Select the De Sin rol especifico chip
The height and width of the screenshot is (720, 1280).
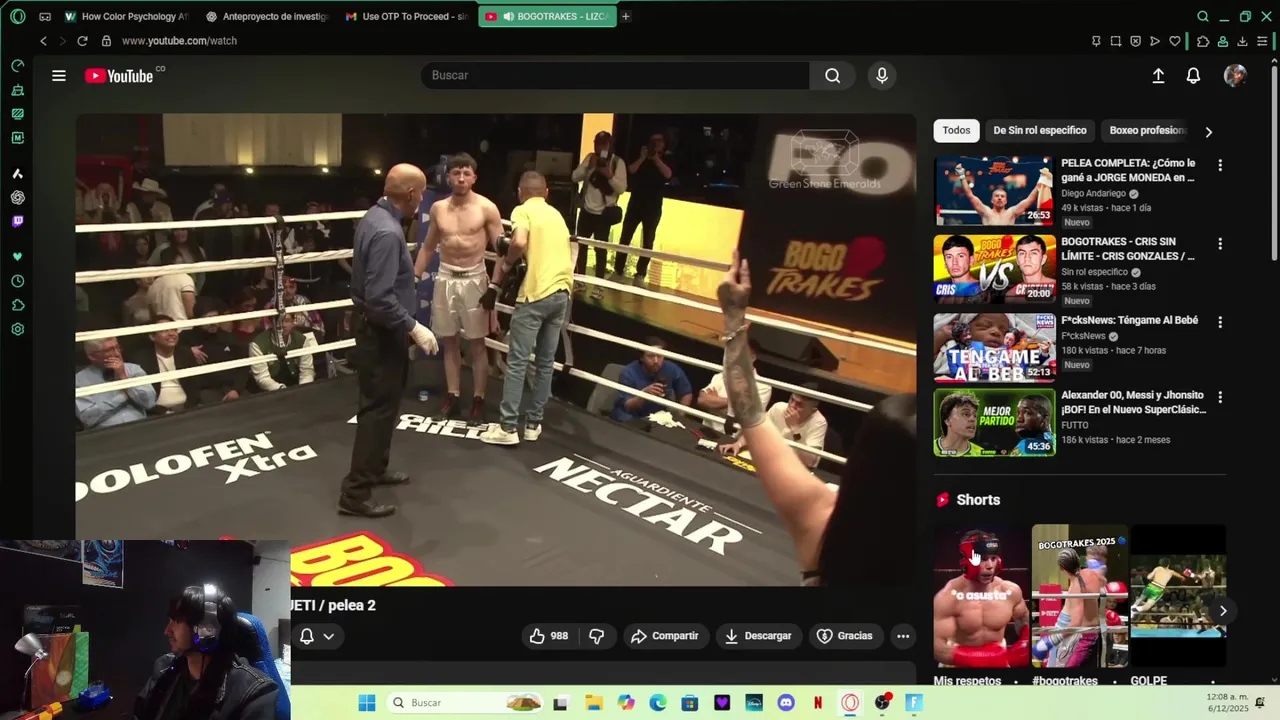(1040, 130)
